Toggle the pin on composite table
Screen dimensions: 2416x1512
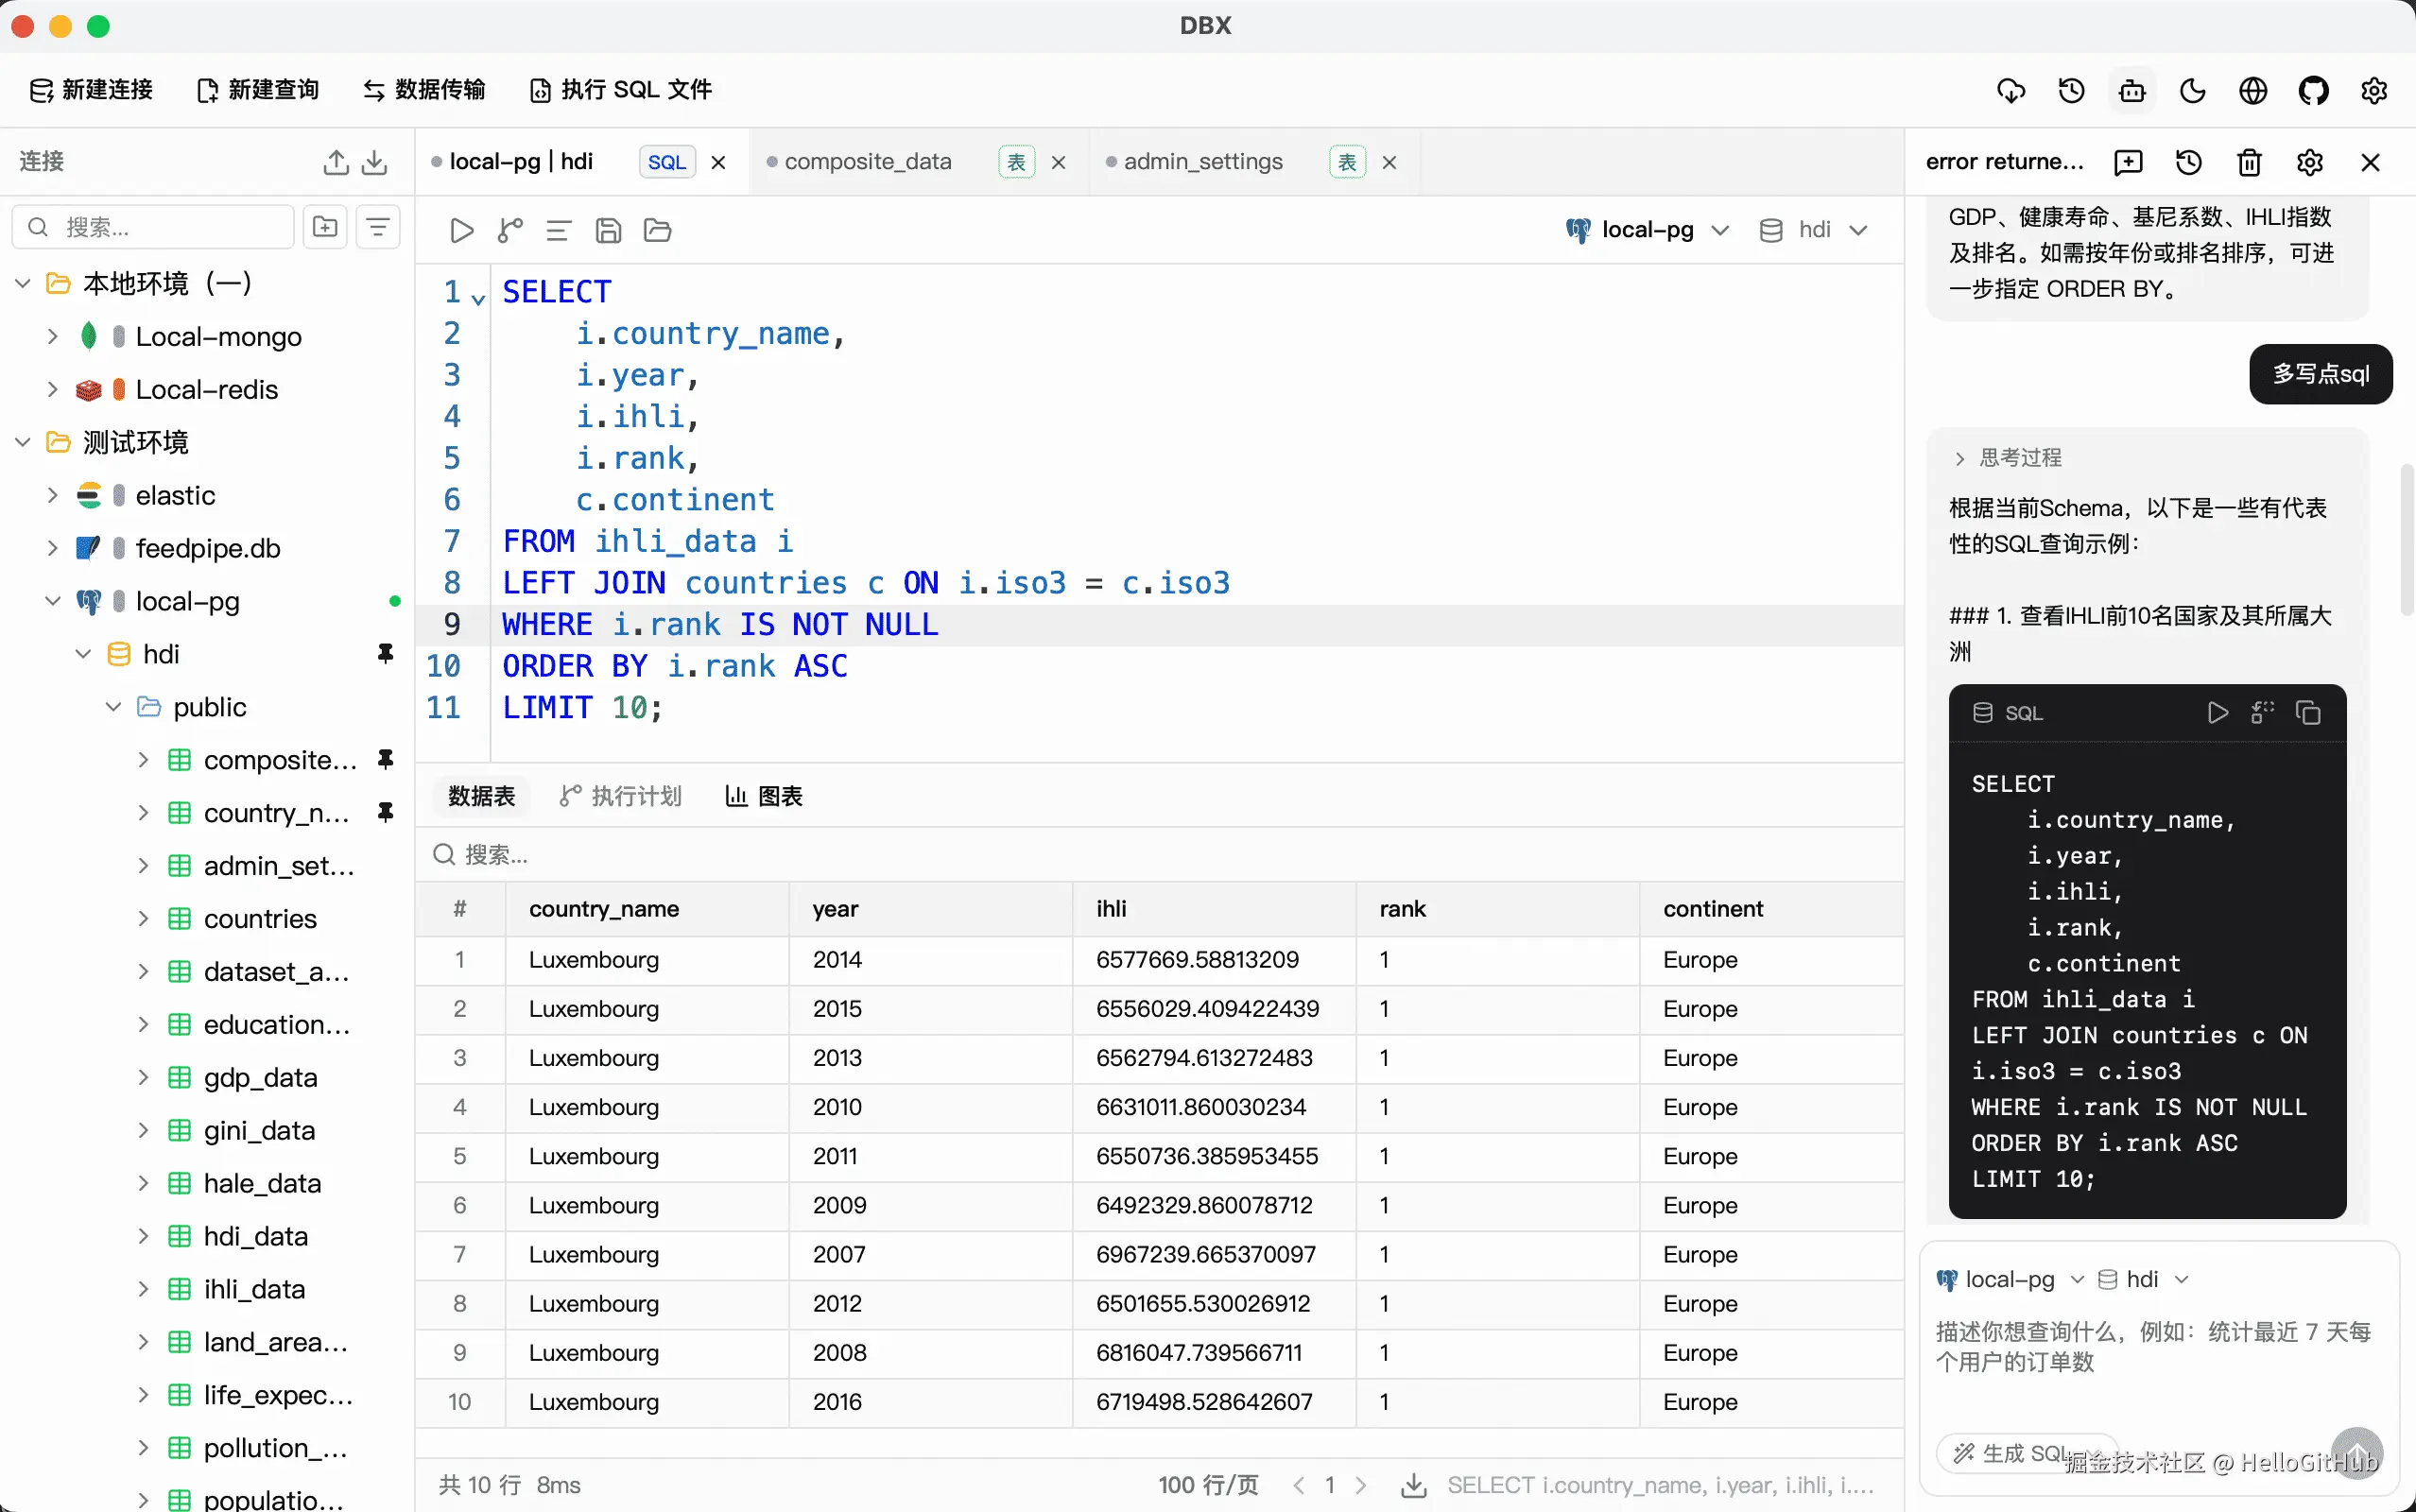point(385,760)
